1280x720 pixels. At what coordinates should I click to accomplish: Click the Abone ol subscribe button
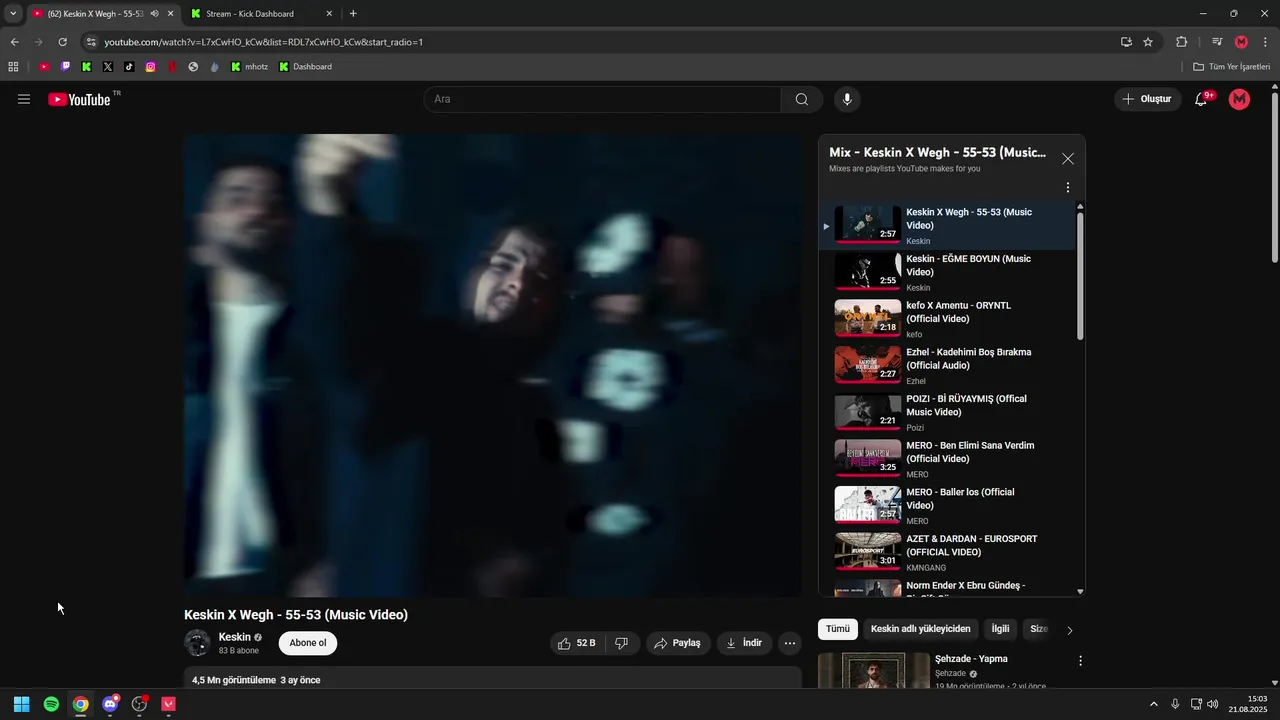pyautogui.click(x=308, y=643)
